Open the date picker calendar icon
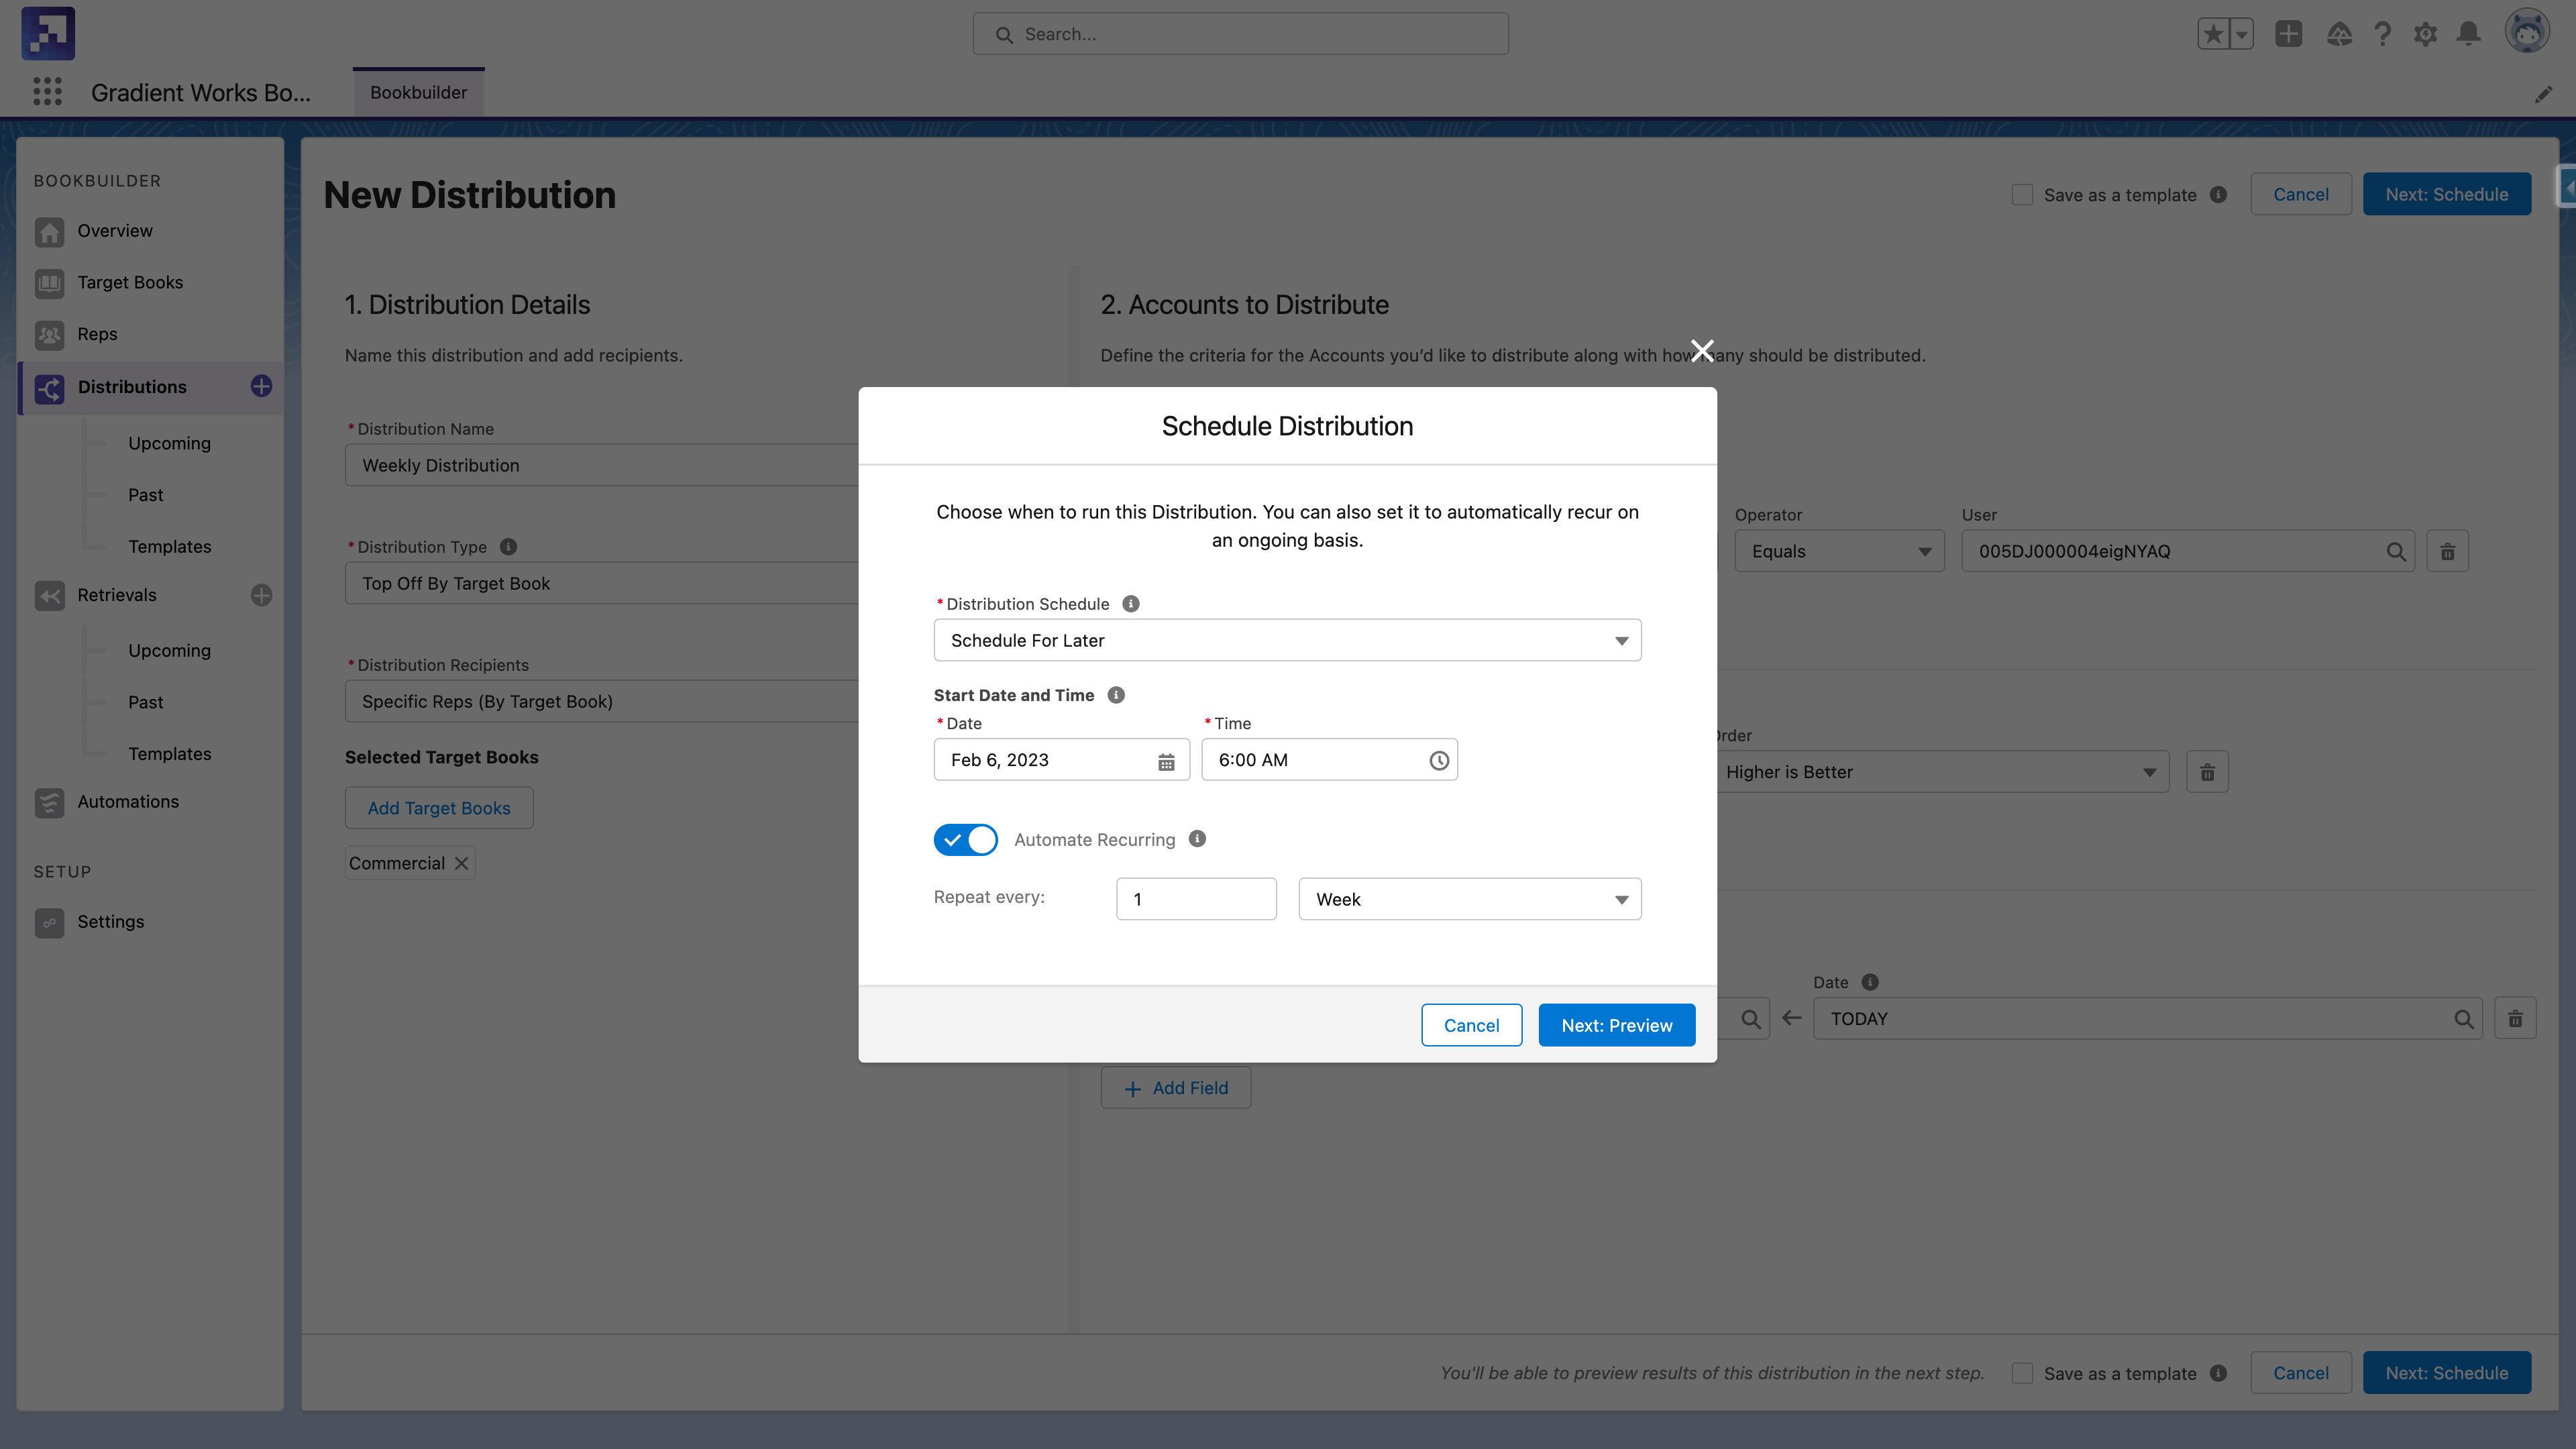Image resolution: width=2576 pixels, height=1449 pixels. pyautogui.click(x=1166, y=761)
